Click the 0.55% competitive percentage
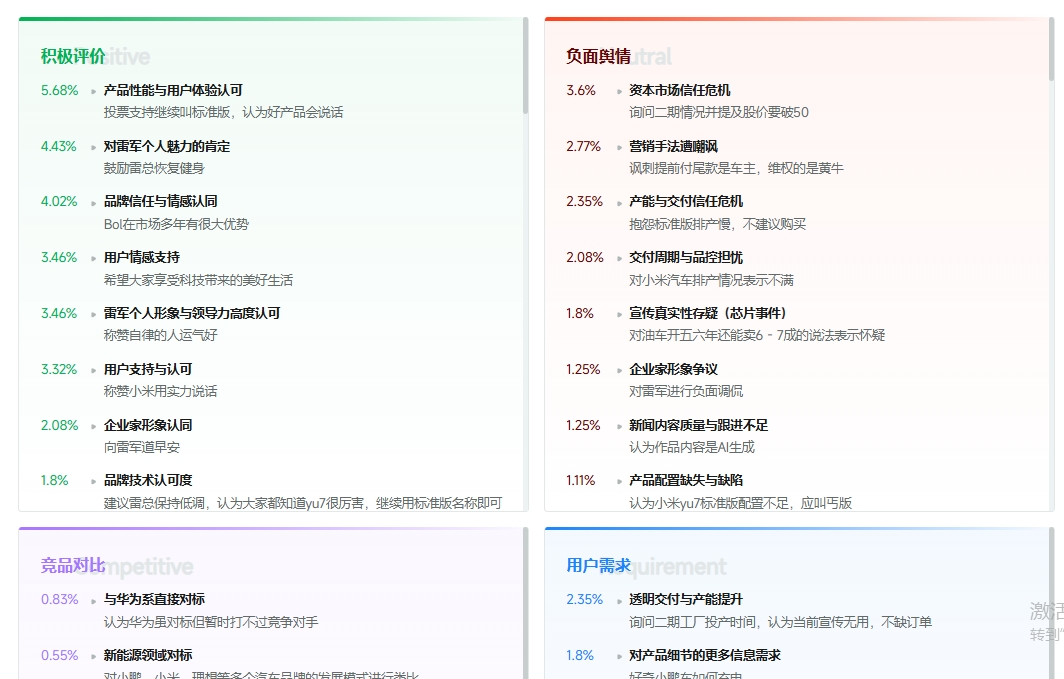The image size is (1064, 679). pos(60,655)
